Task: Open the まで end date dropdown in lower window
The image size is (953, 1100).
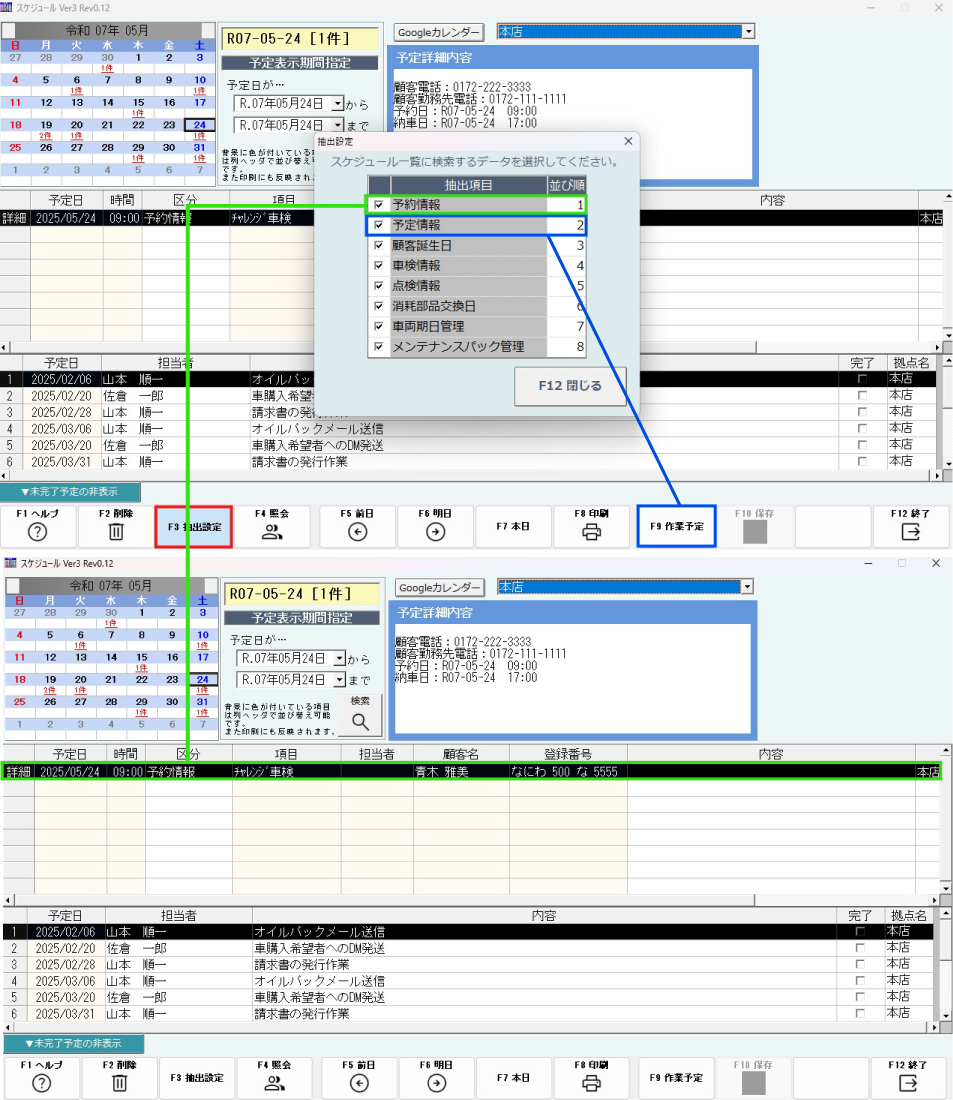Action: click(340, 680)
